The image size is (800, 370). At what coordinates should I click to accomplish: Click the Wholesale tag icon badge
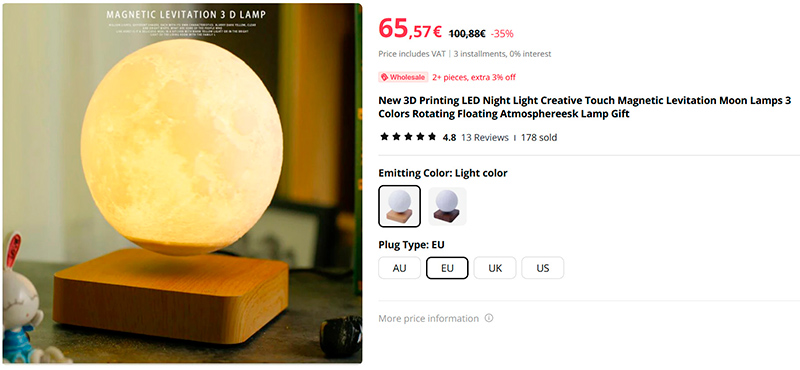[x=403, y=77]
